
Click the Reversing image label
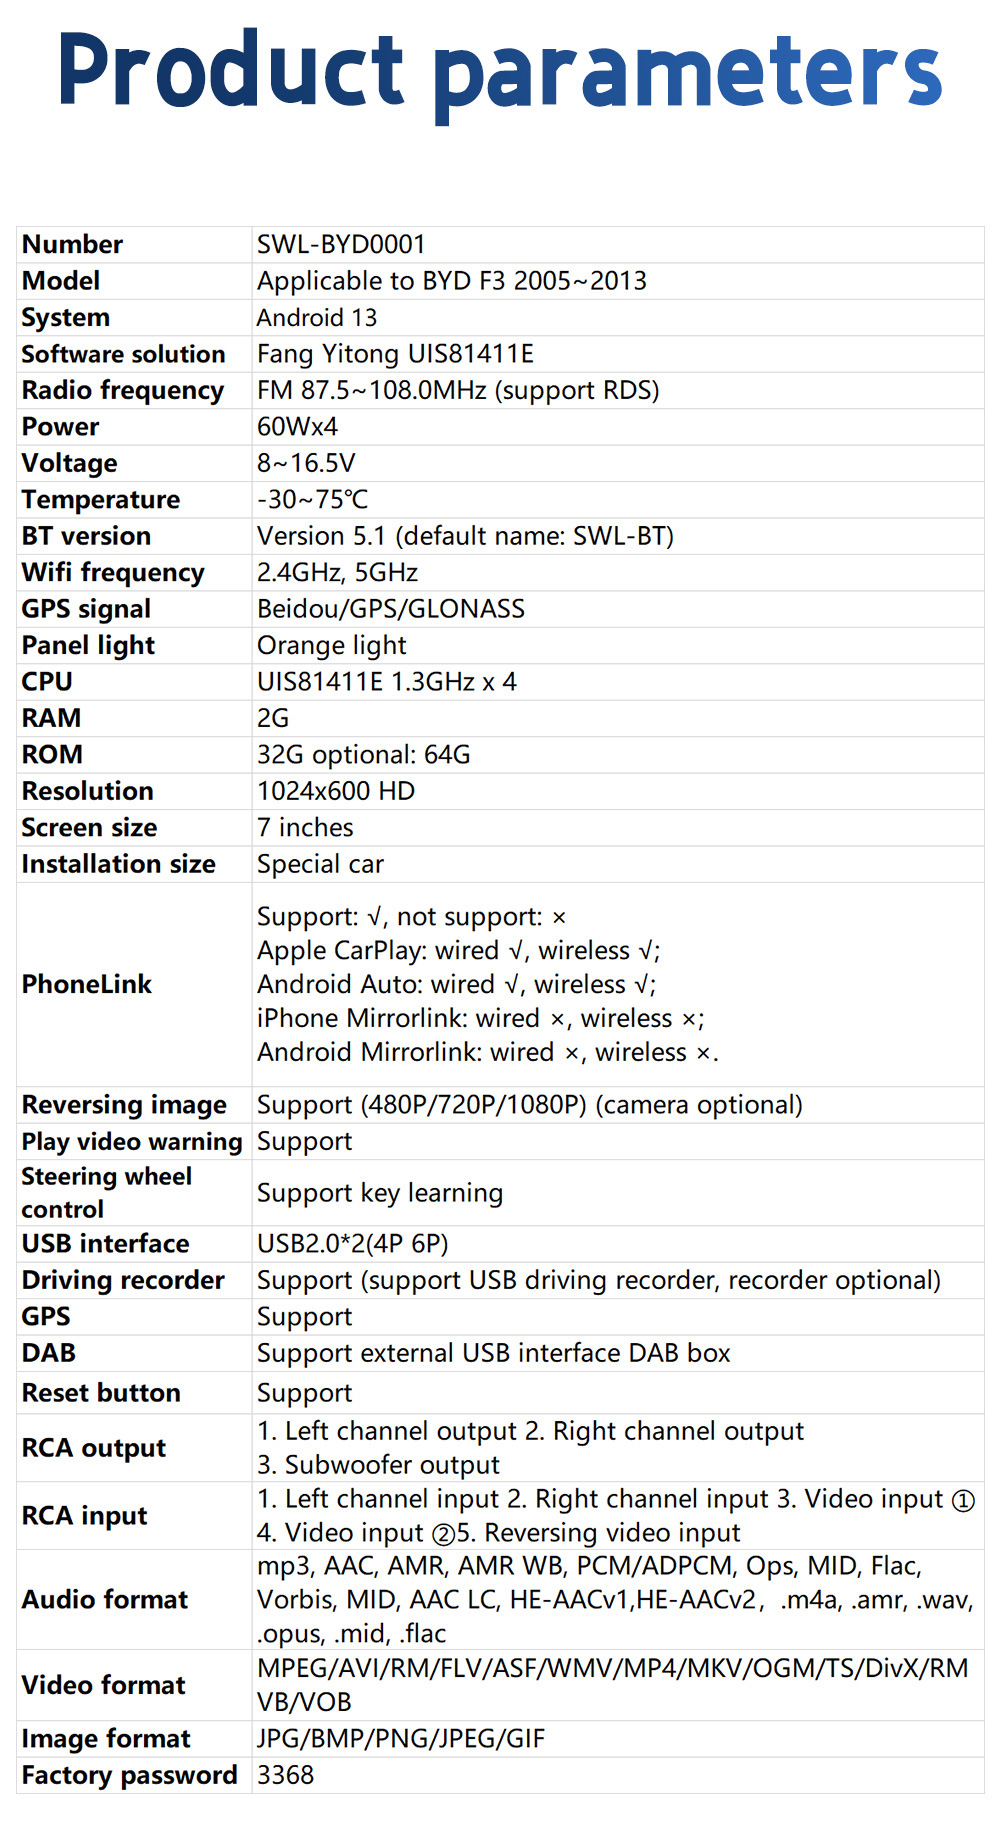pyautogui.click(x=124, y=1105)
